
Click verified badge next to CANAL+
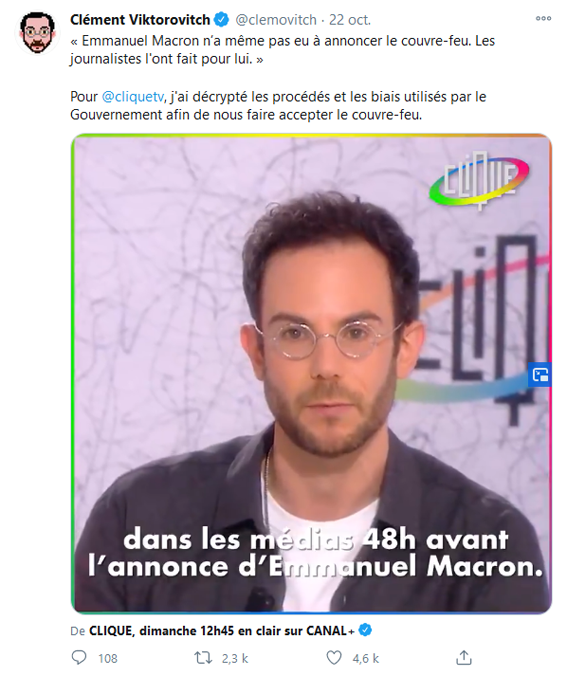point(365,630)
